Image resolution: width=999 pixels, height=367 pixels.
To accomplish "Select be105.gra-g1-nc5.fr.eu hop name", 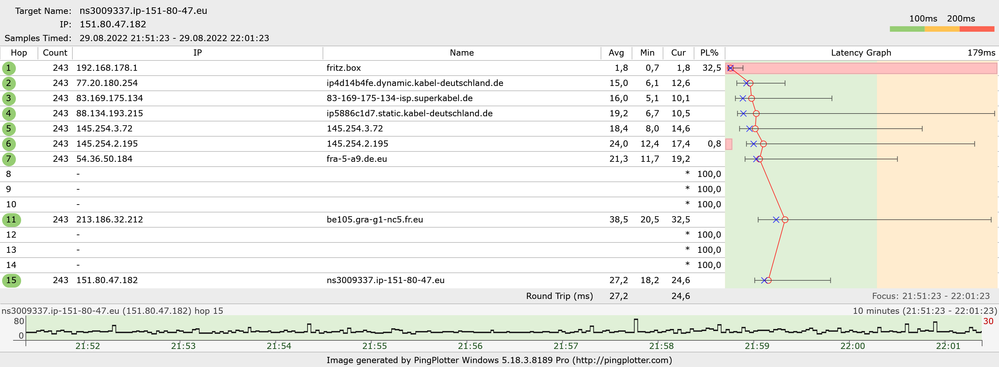I will [375, 220].
